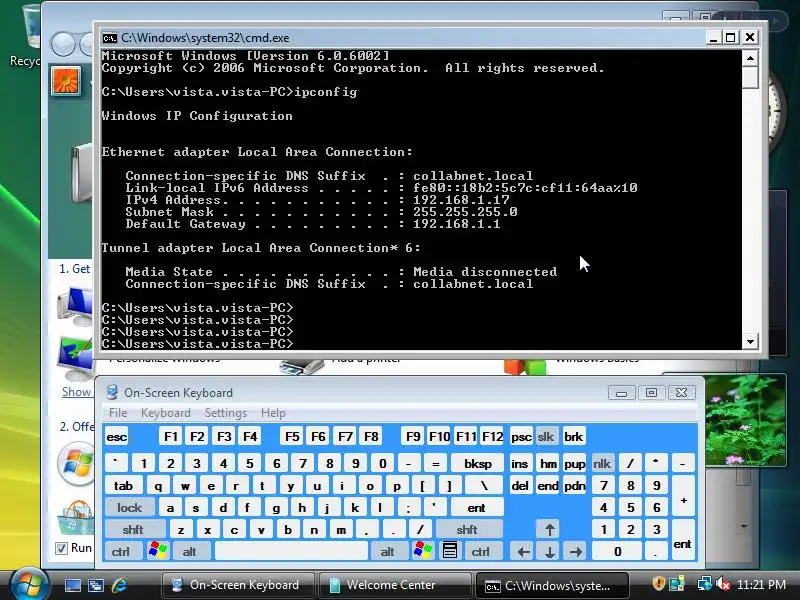Viewport: 800px width, 600px height.
Task: Click the main ent key beside apostrophe
Action: (x=476, y=508)
